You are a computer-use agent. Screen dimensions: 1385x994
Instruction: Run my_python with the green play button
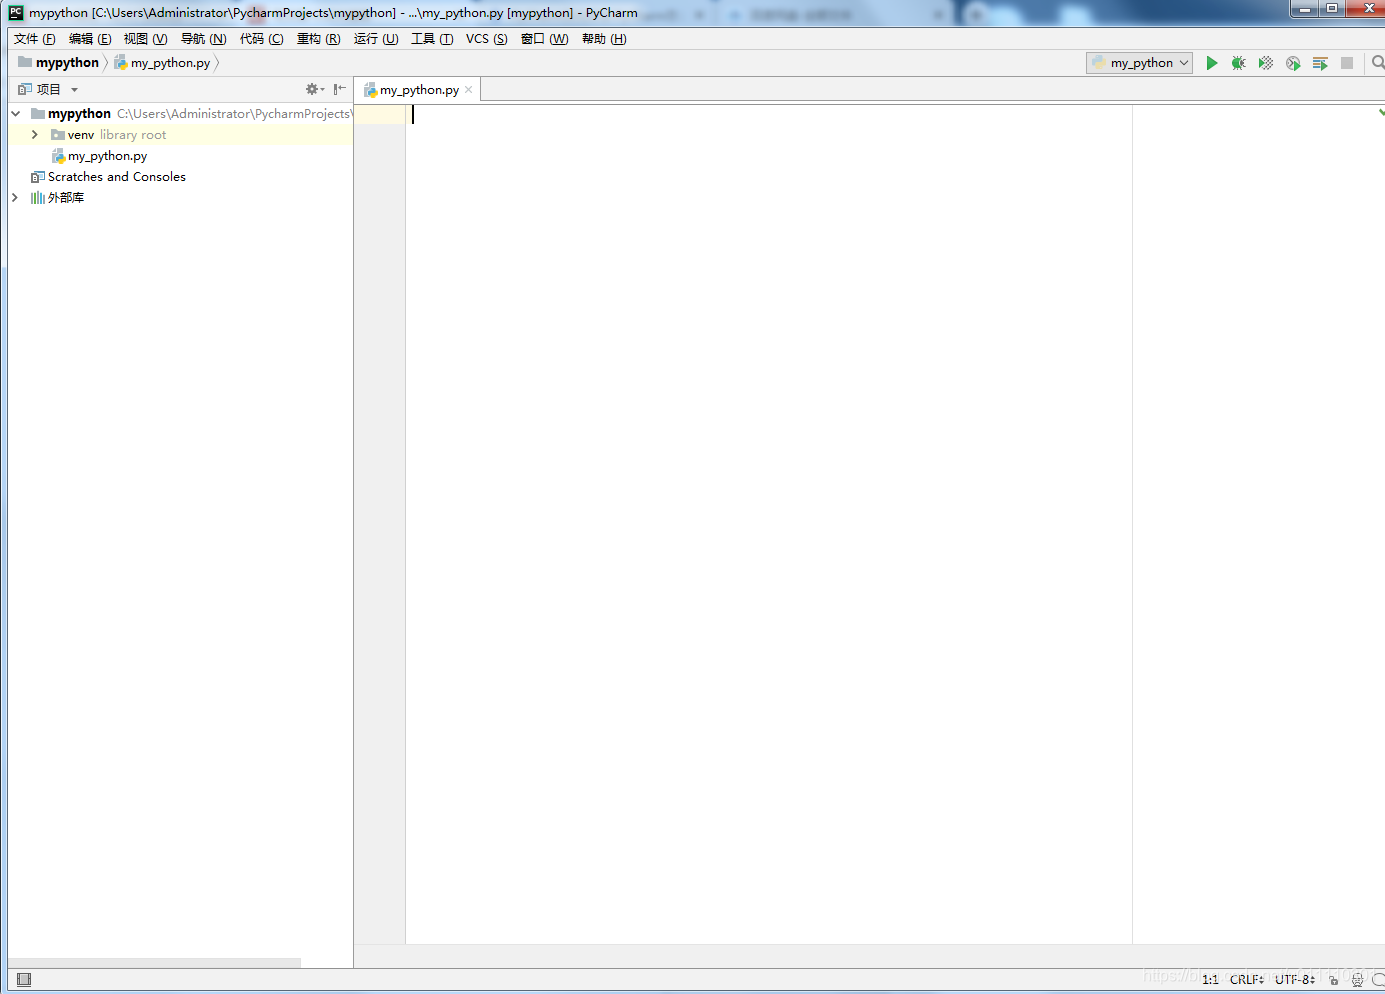pyautogui.click(x=1212, y=63)
